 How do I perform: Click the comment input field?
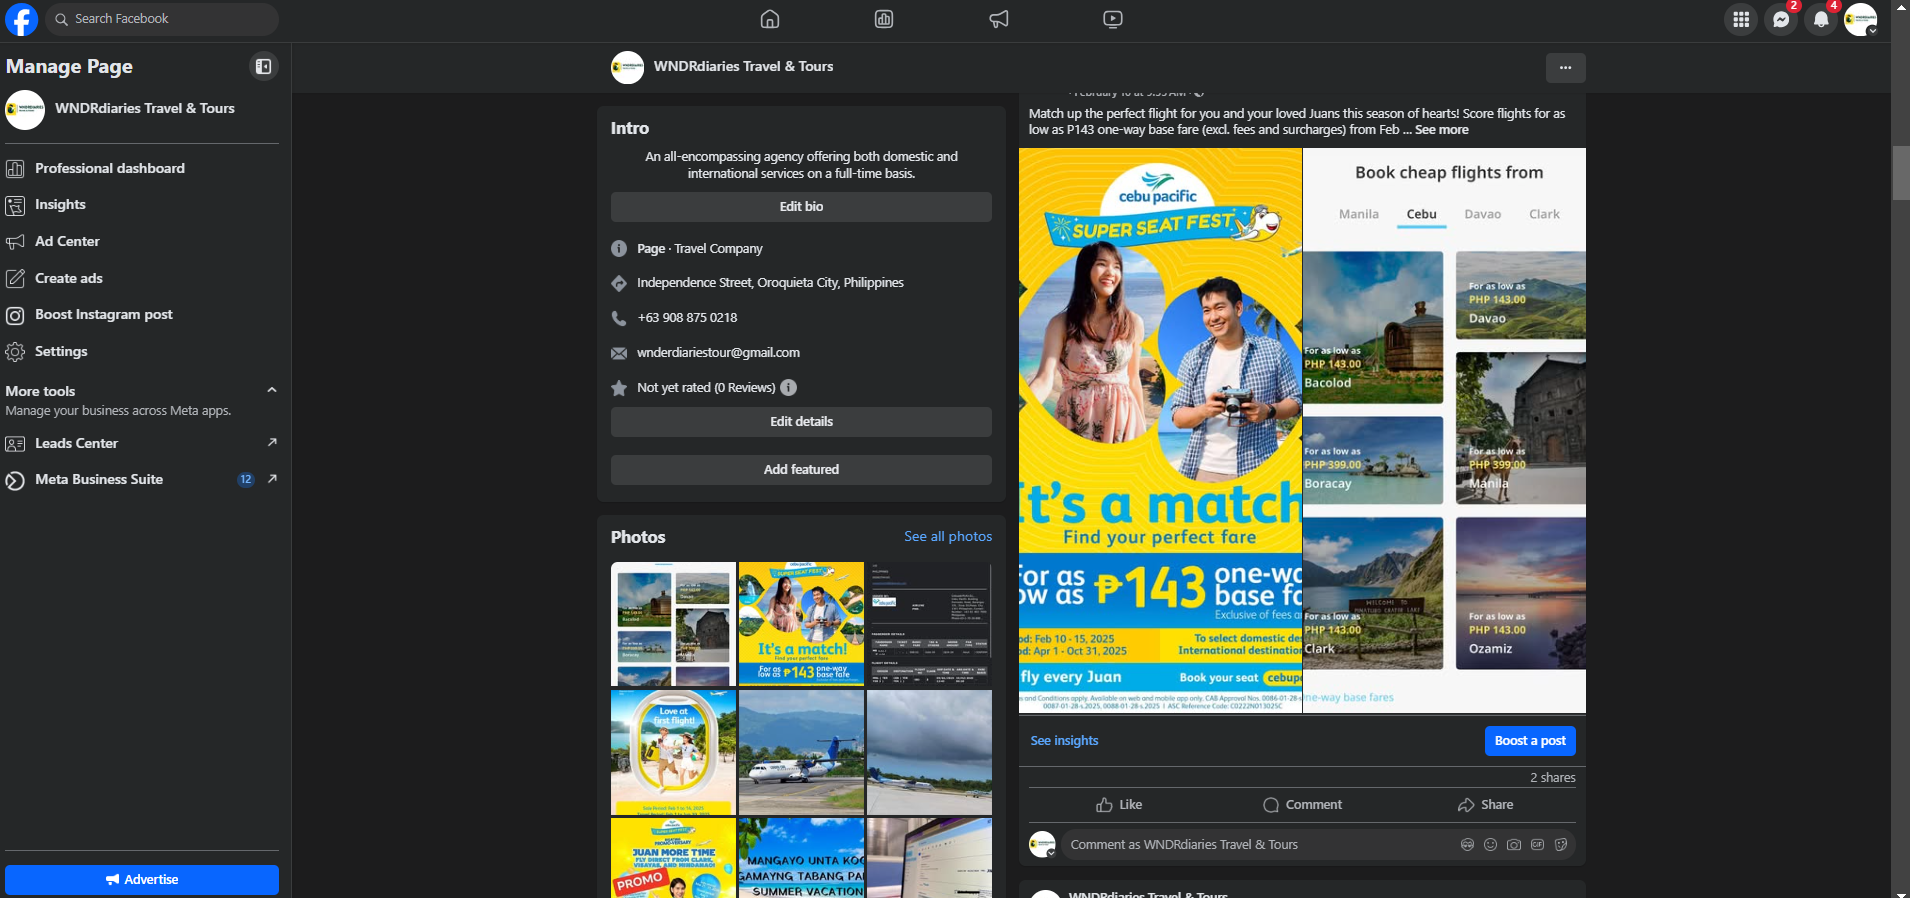tap(1260, 845)
